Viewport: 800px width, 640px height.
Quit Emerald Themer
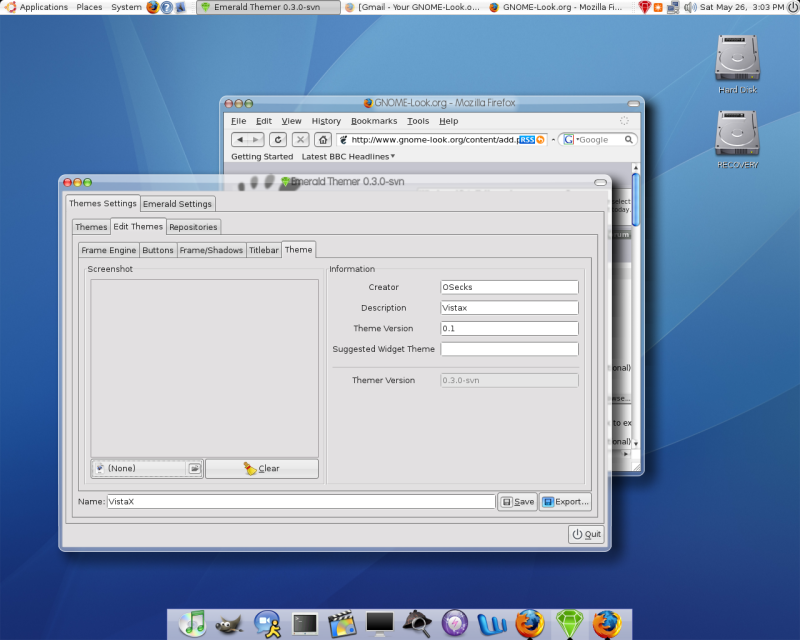586,534
